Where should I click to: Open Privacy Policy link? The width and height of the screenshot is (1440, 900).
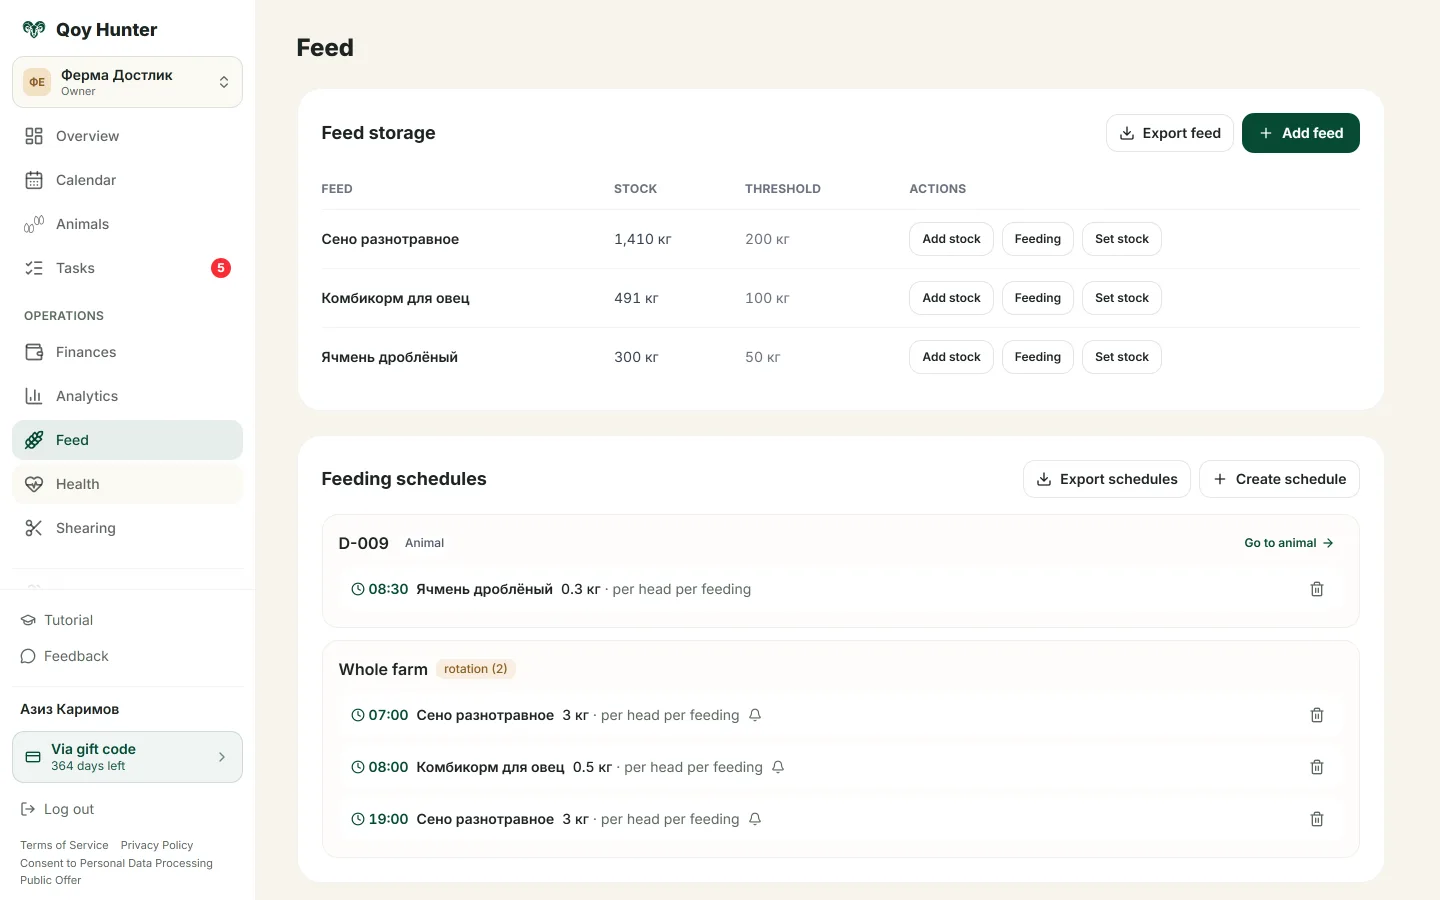coord(157,845)
